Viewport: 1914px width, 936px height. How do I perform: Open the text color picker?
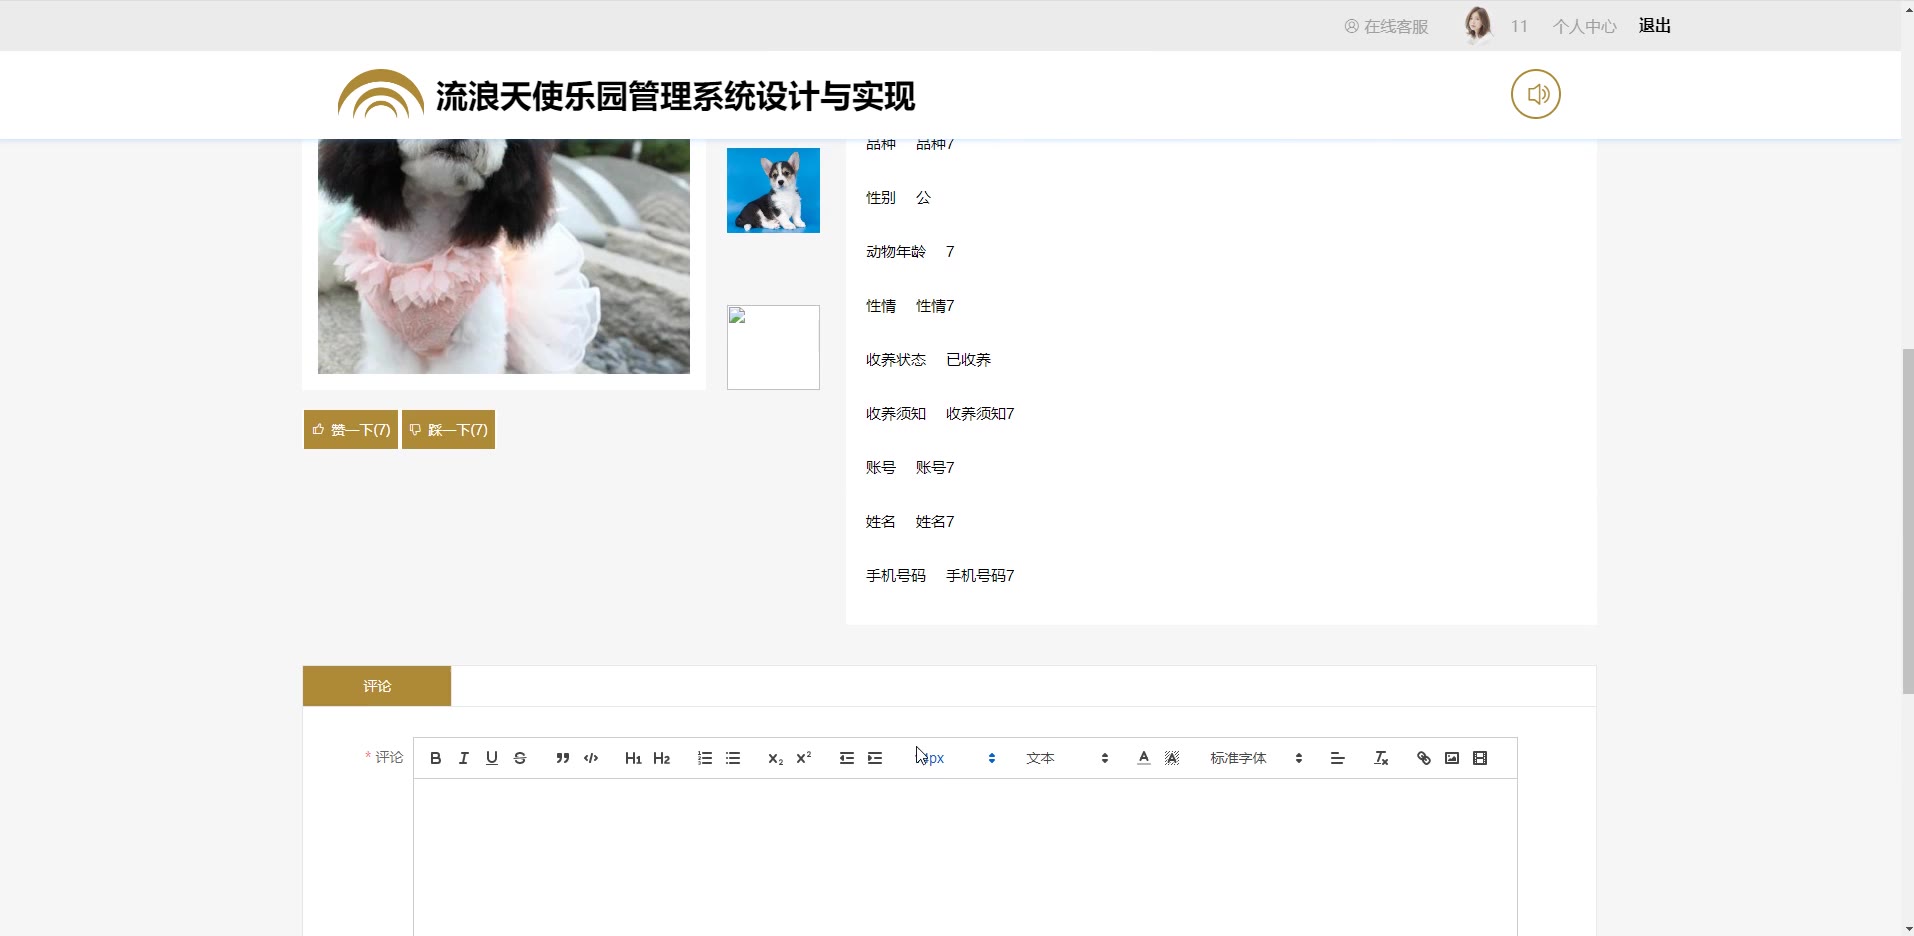[1144, 758]
